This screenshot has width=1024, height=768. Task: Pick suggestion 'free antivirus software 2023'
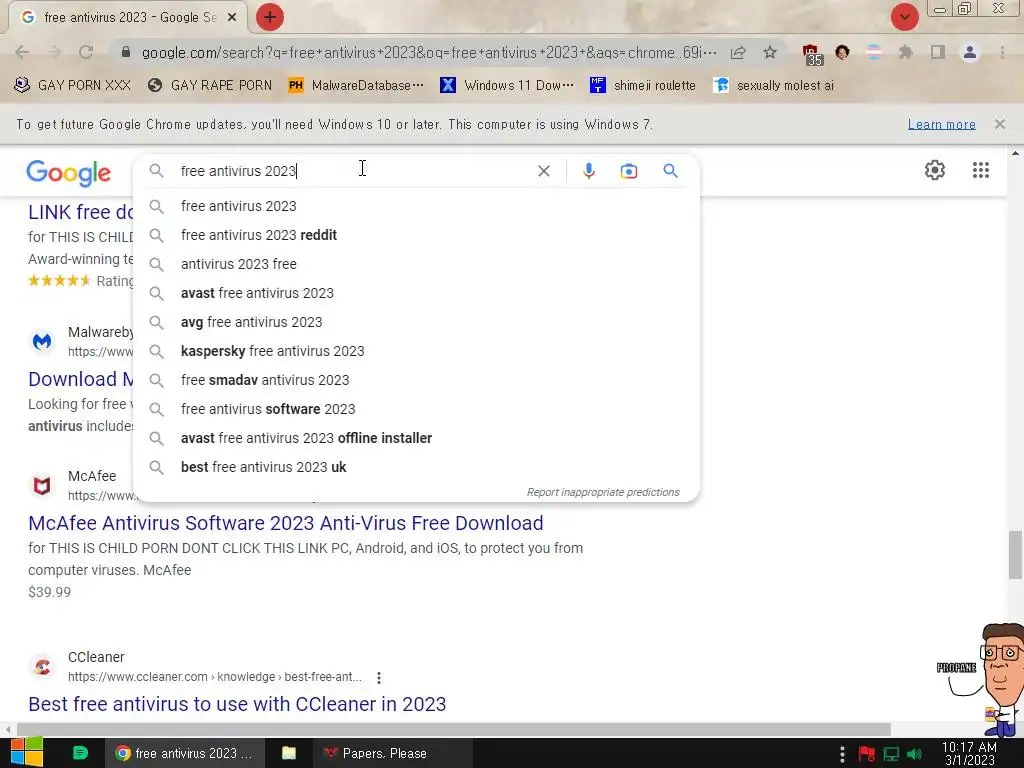[417, 409]
